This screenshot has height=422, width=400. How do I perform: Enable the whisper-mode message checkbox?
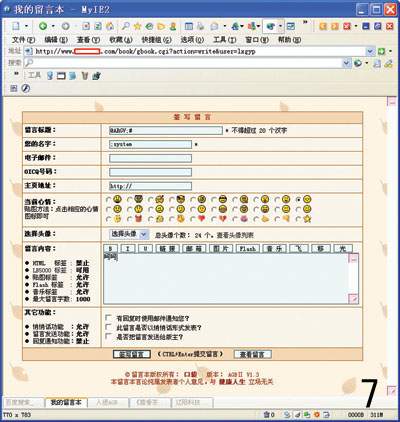tap(108, 327)
